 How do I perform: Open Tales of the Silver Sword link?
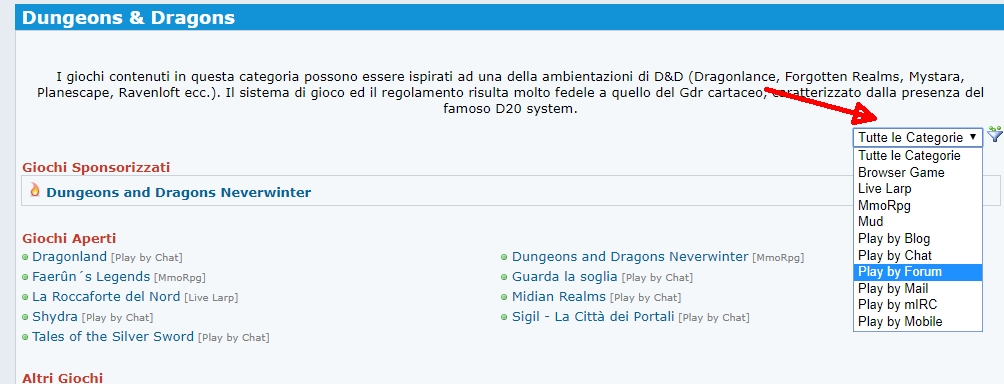pyautogui.click(x=113, y=337)
